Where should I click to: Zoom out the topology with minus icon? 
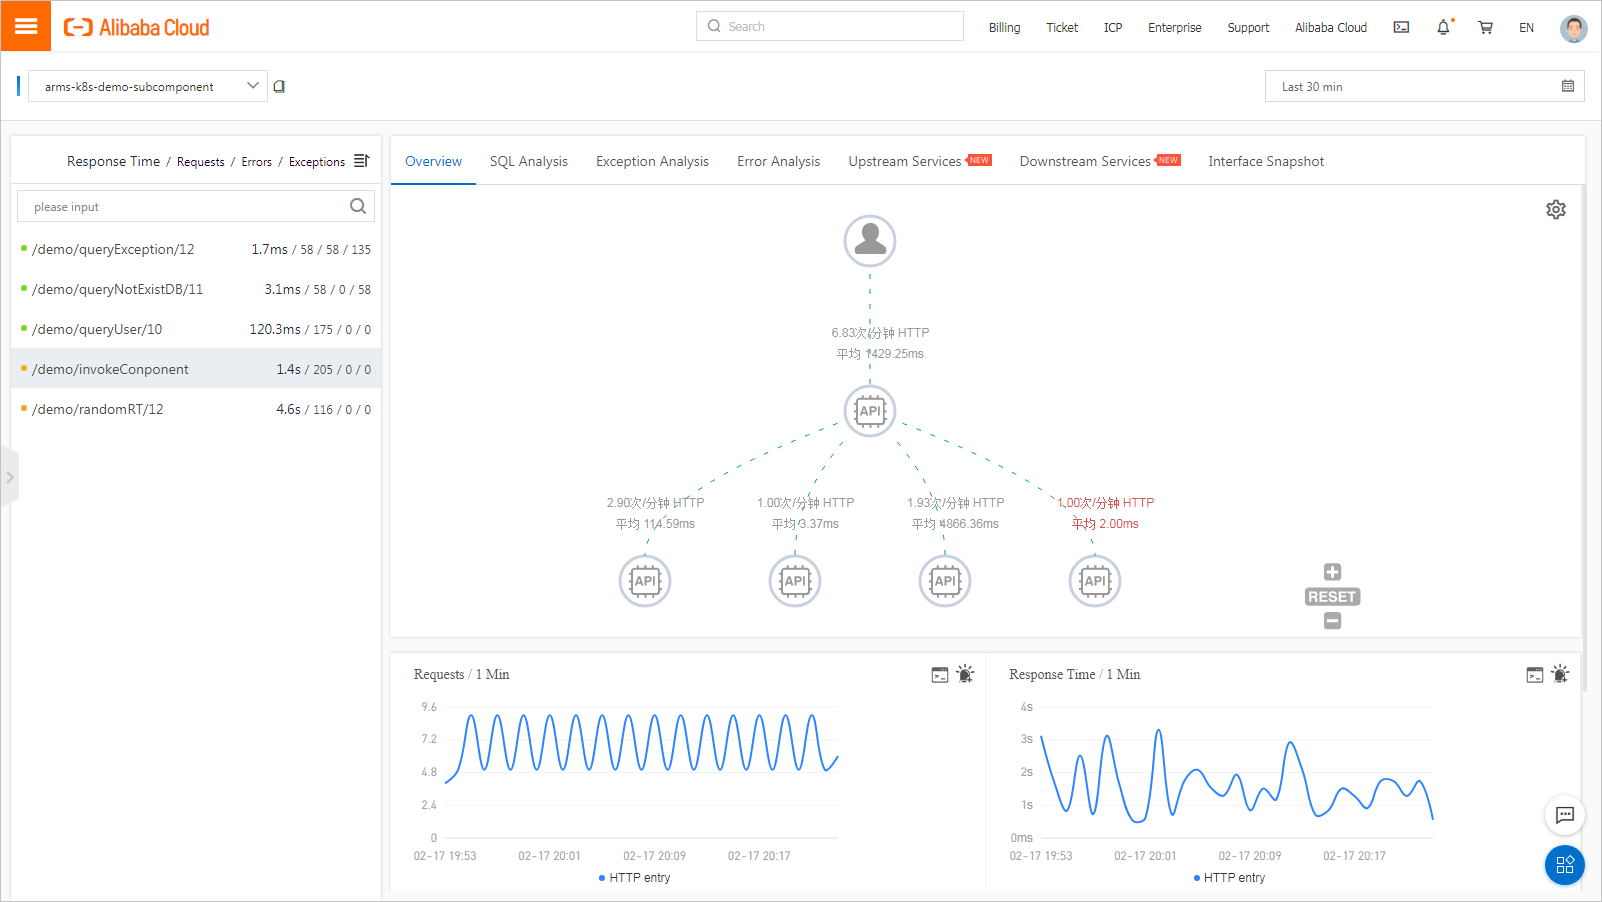1332,621
